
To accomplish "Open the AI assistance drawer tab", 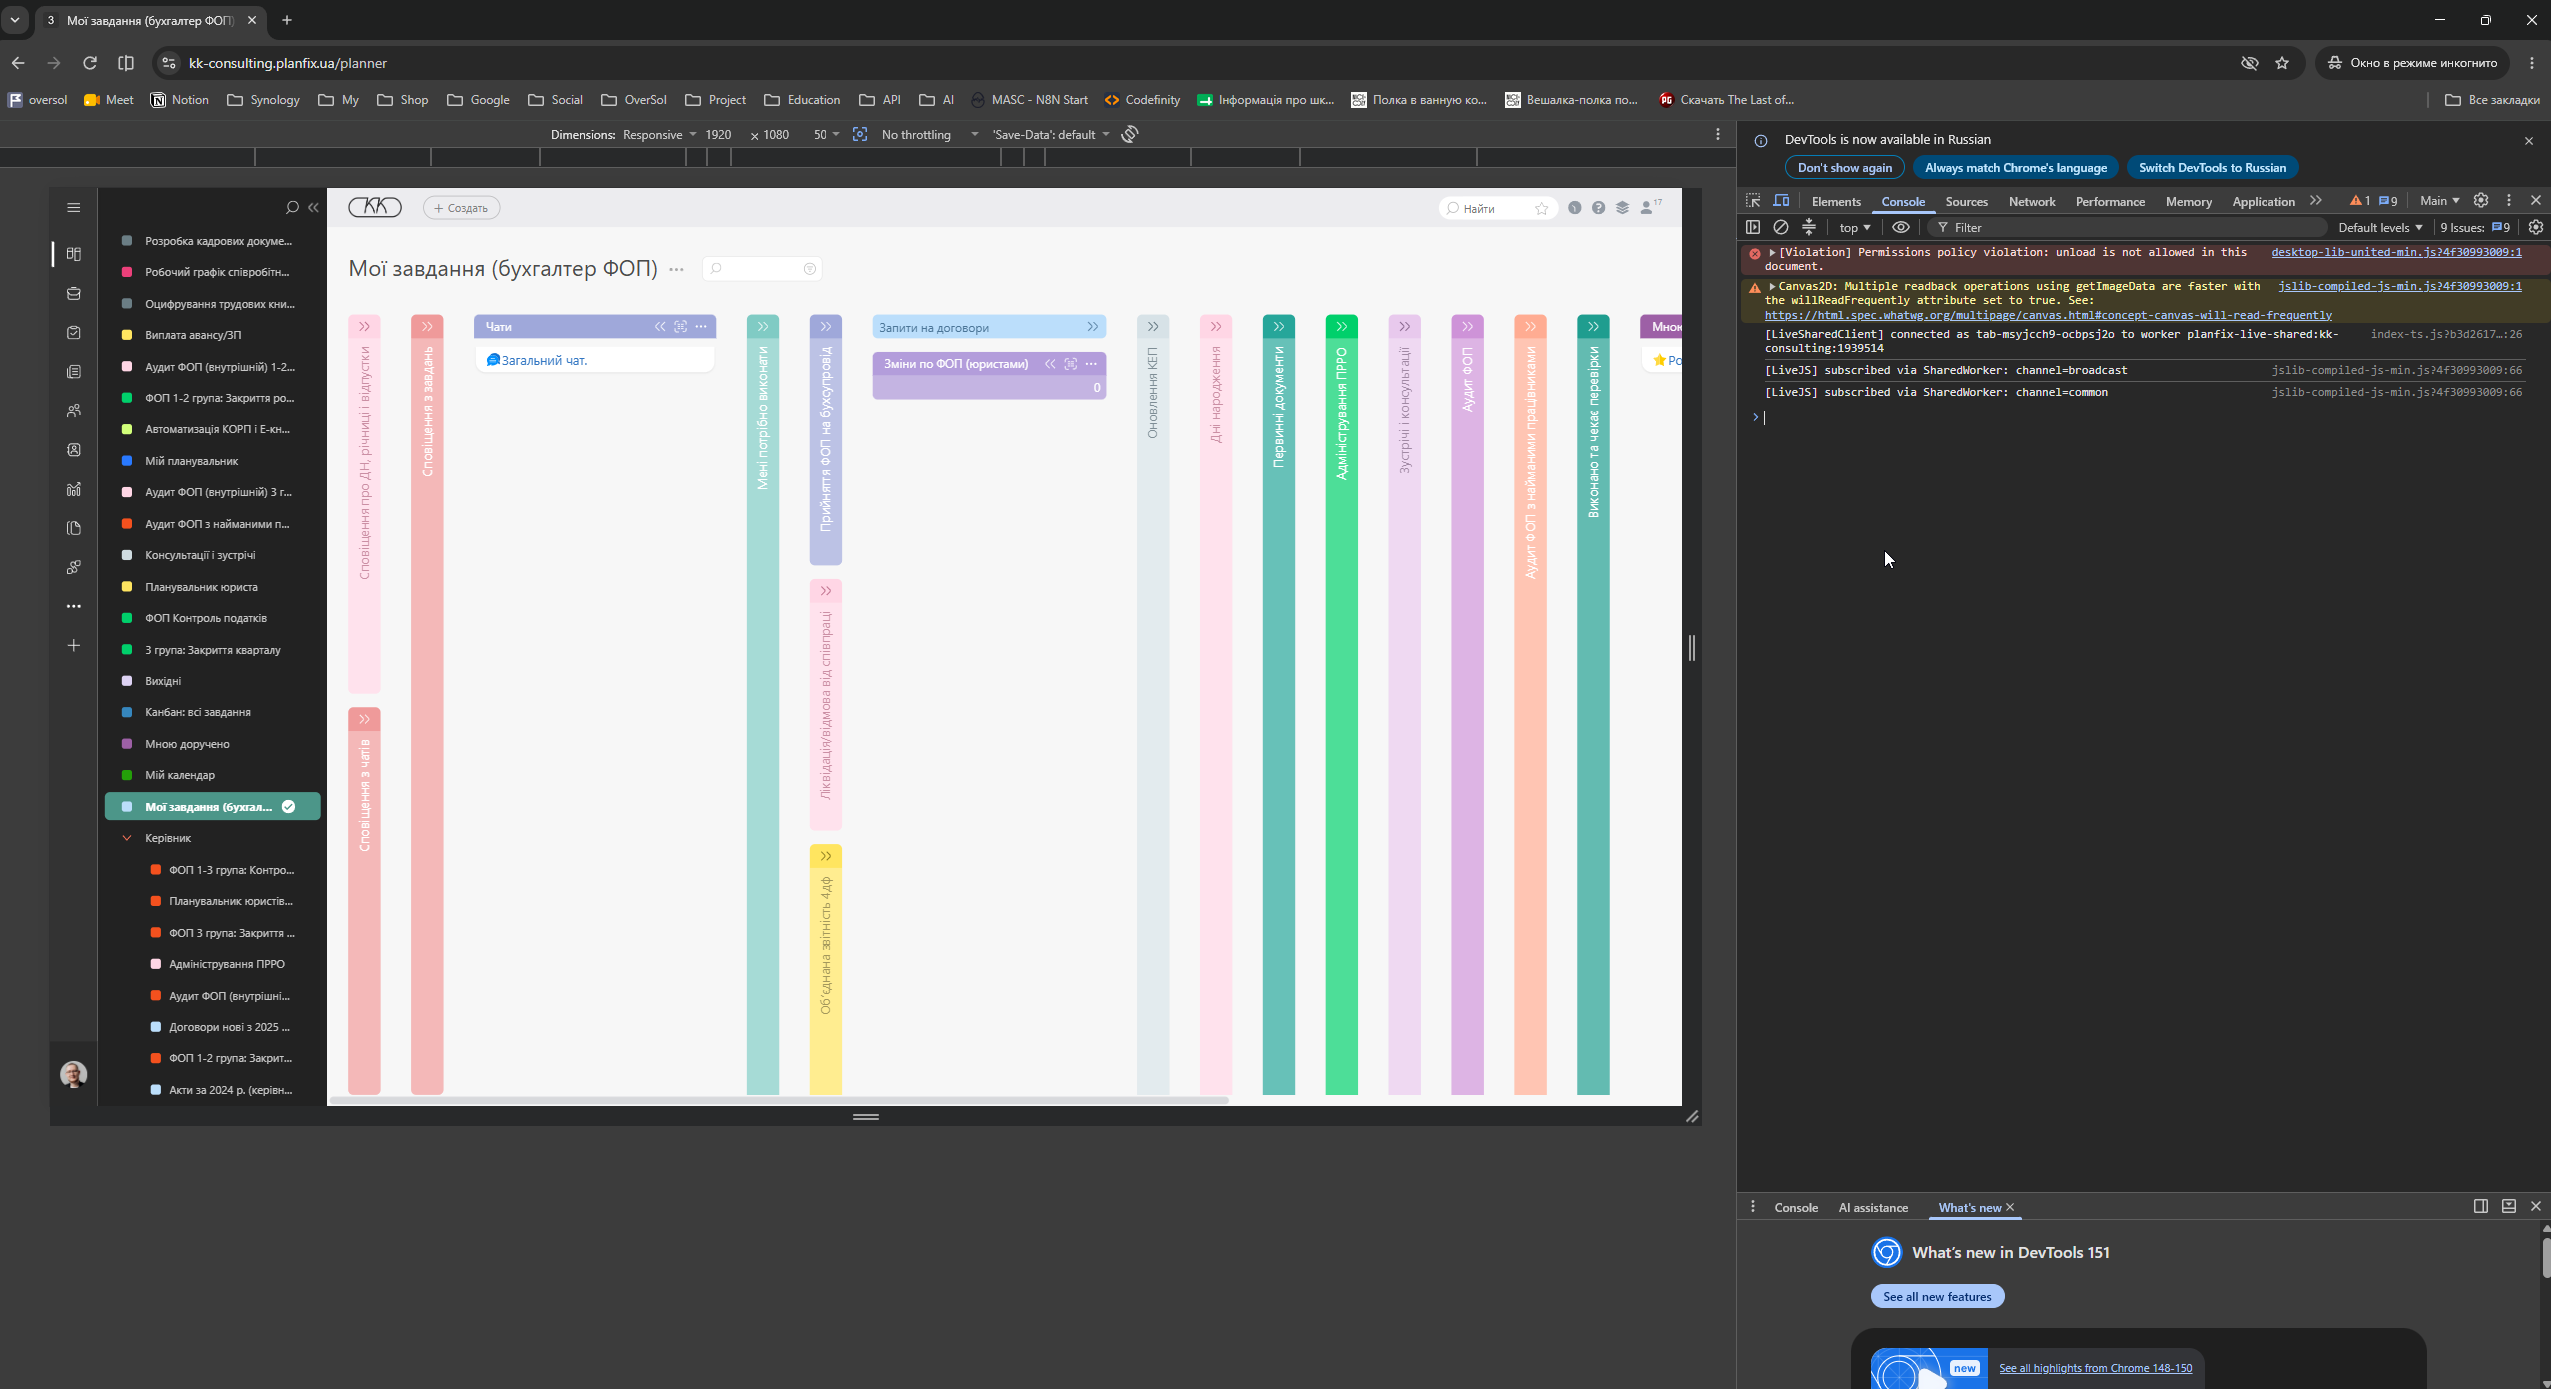I will tap(1872, 1207).
